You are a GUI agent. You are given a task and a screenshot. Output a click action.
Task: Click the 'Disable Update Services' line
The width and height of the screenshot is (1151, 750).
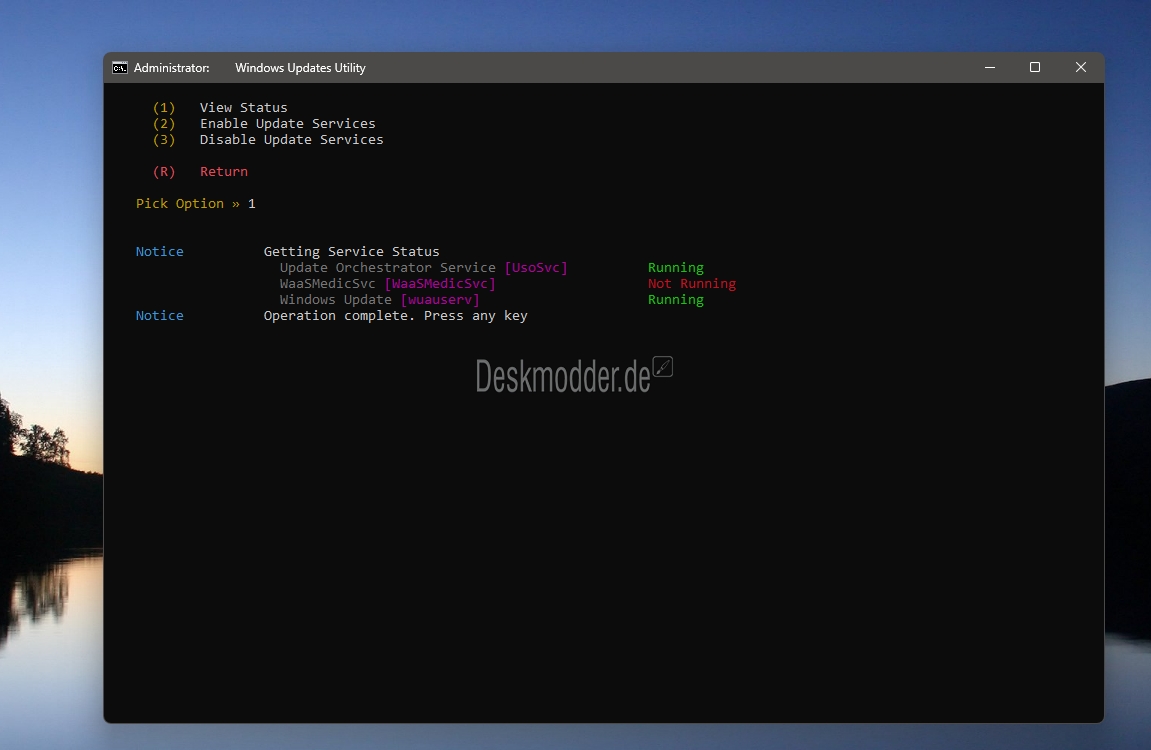pos(291,139)
